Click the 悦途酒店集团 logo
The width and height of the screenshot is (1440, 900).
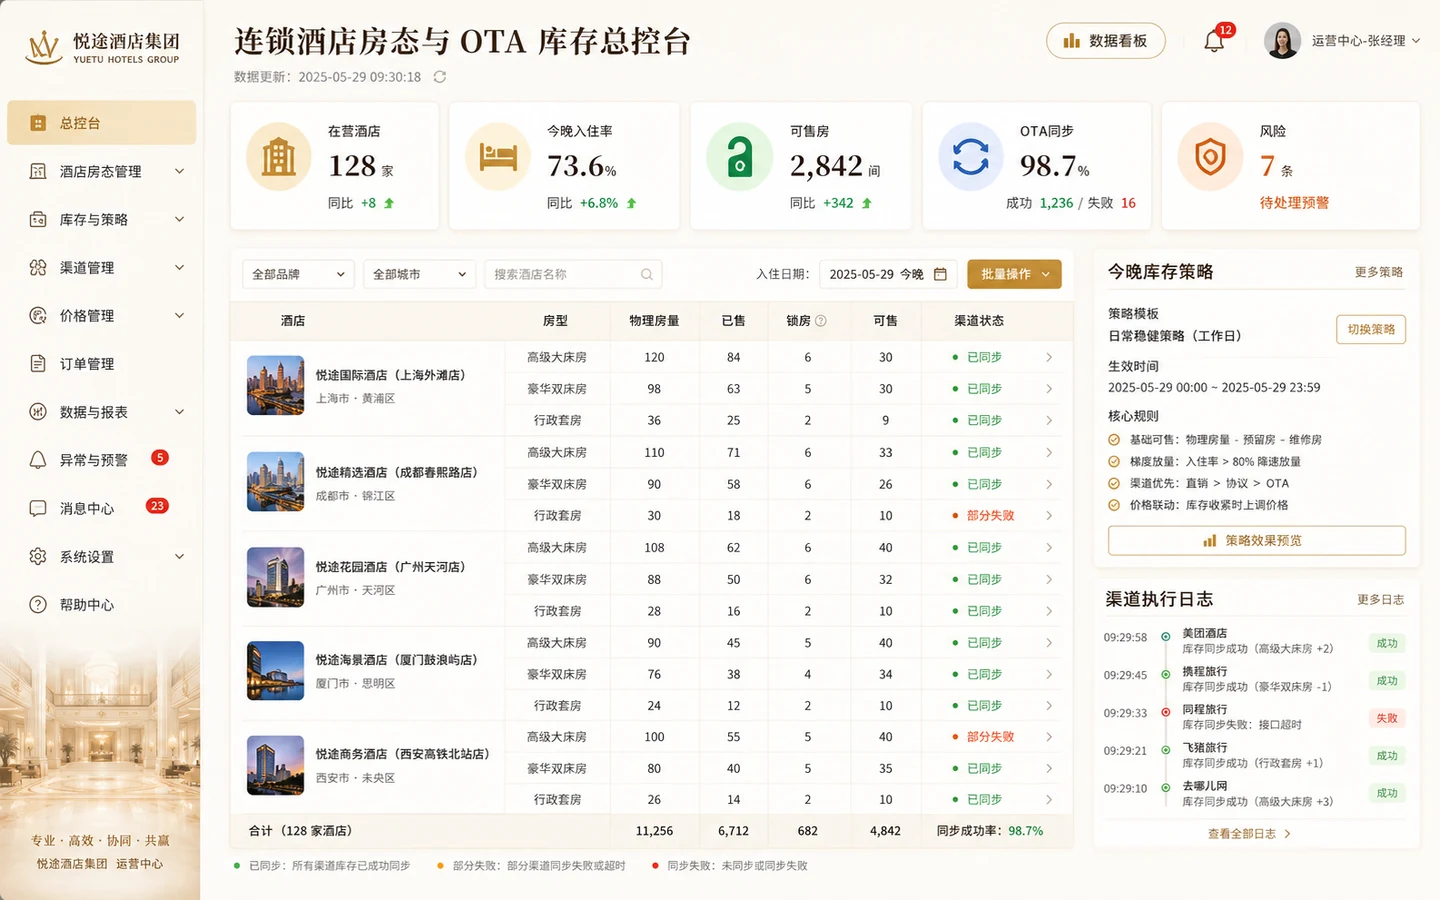[x=102, y=46]
